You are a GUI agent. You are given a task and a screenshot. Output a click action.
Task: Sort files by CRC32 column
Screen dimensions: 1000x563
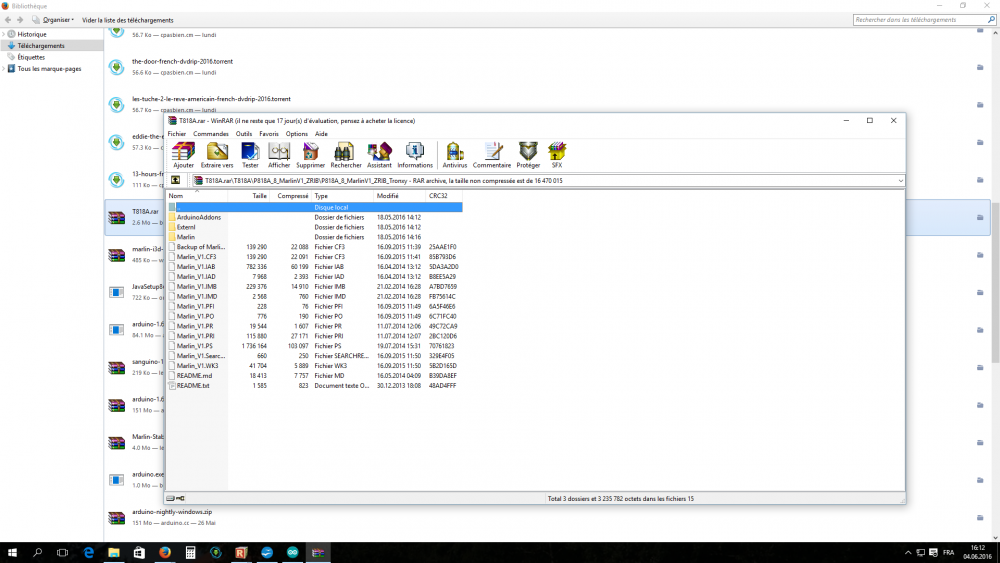point(444,196)
